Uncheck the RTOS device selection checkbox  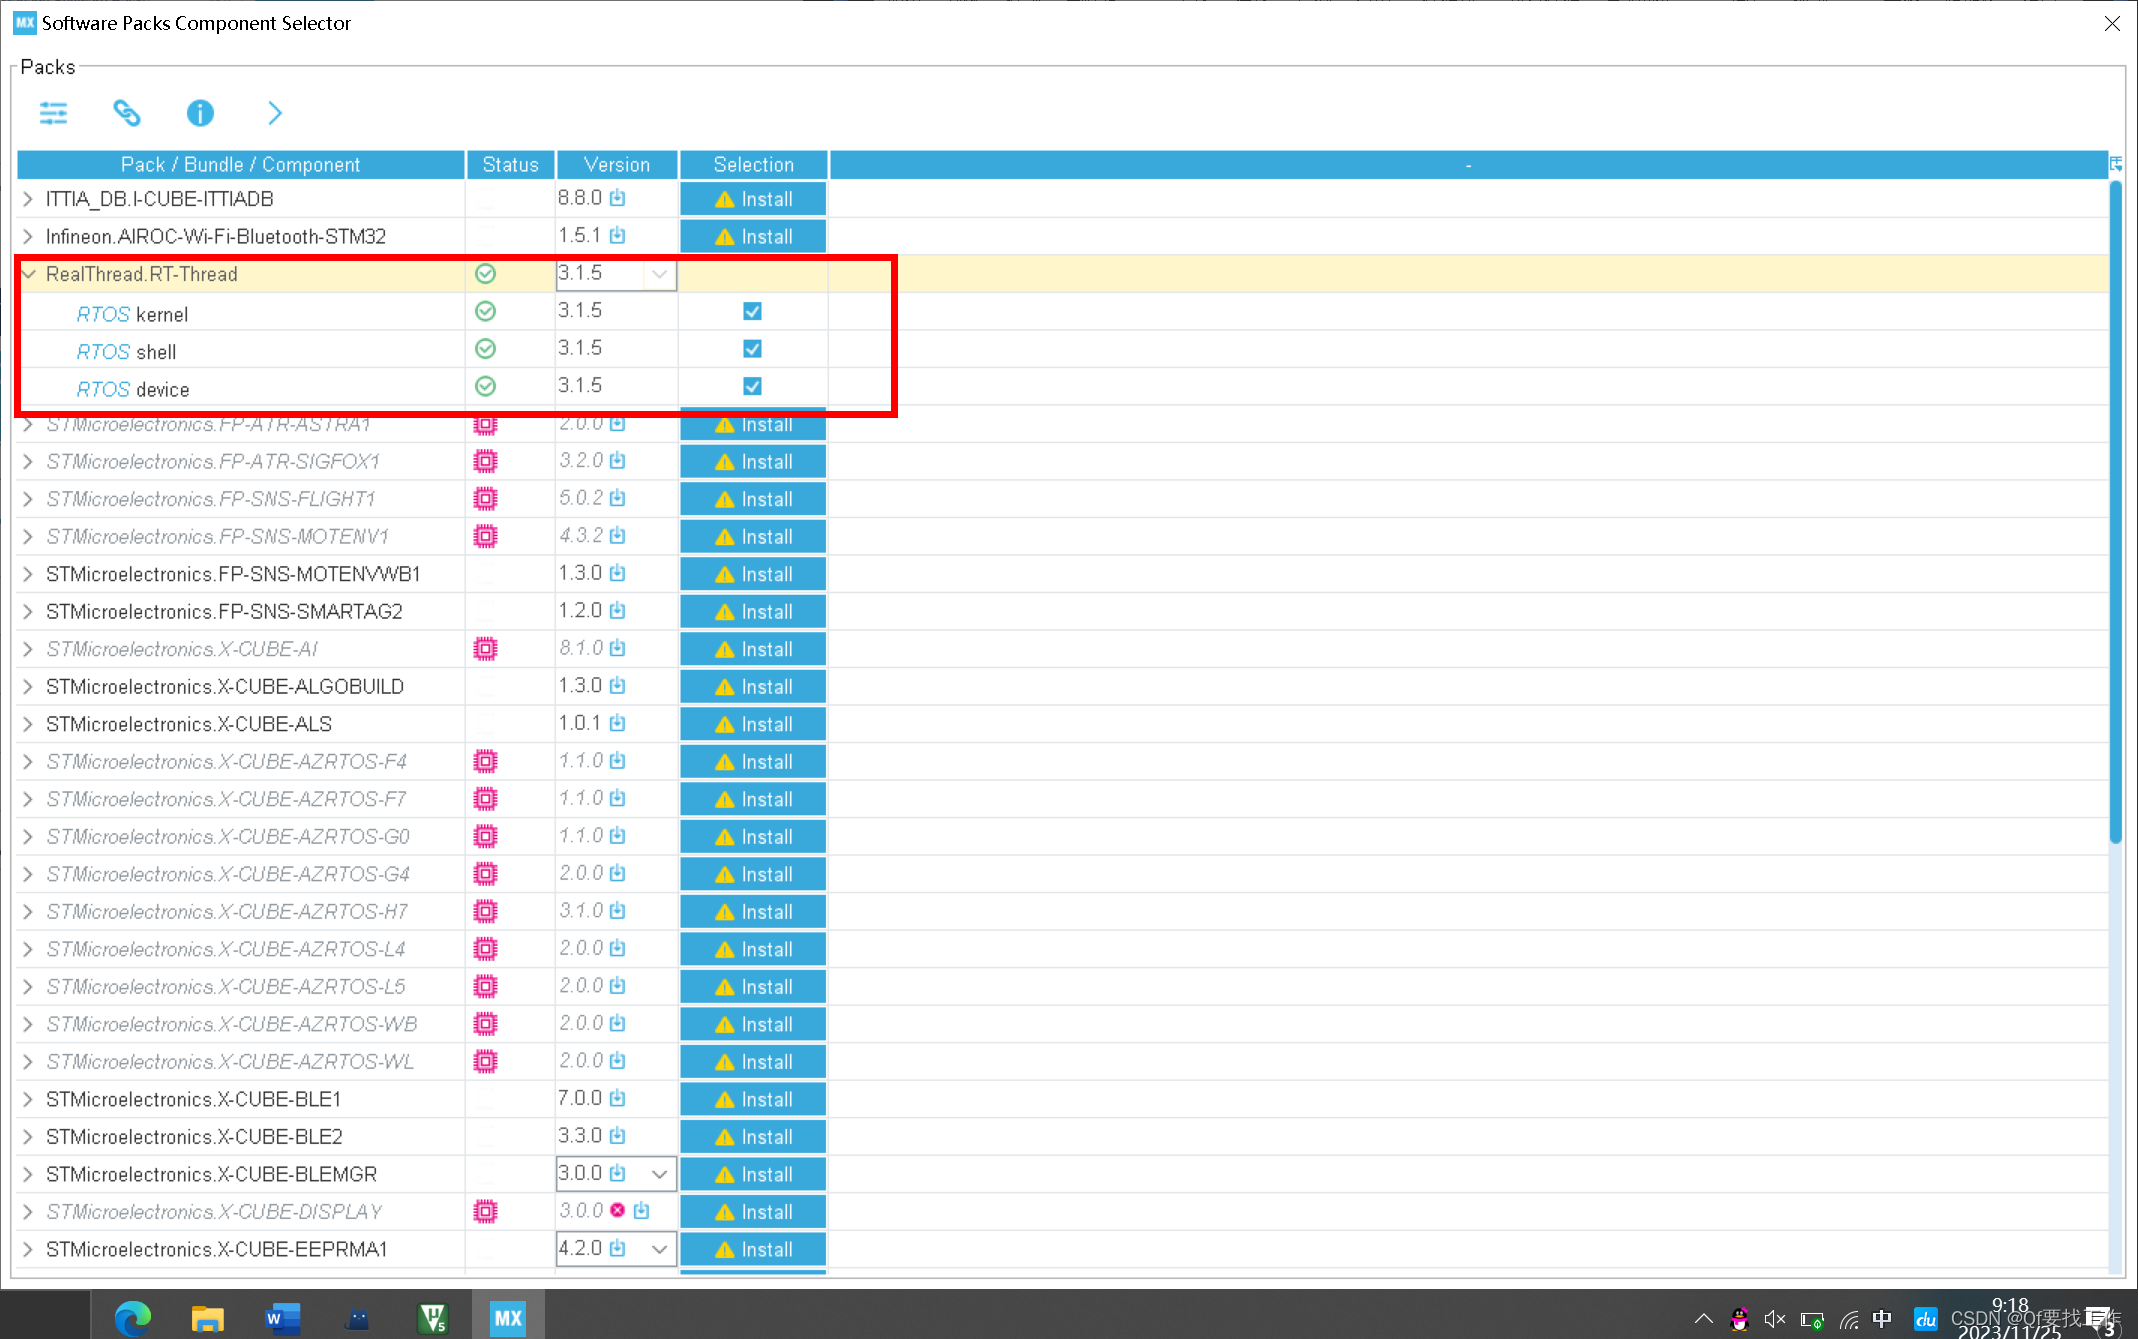pos(752,386)
